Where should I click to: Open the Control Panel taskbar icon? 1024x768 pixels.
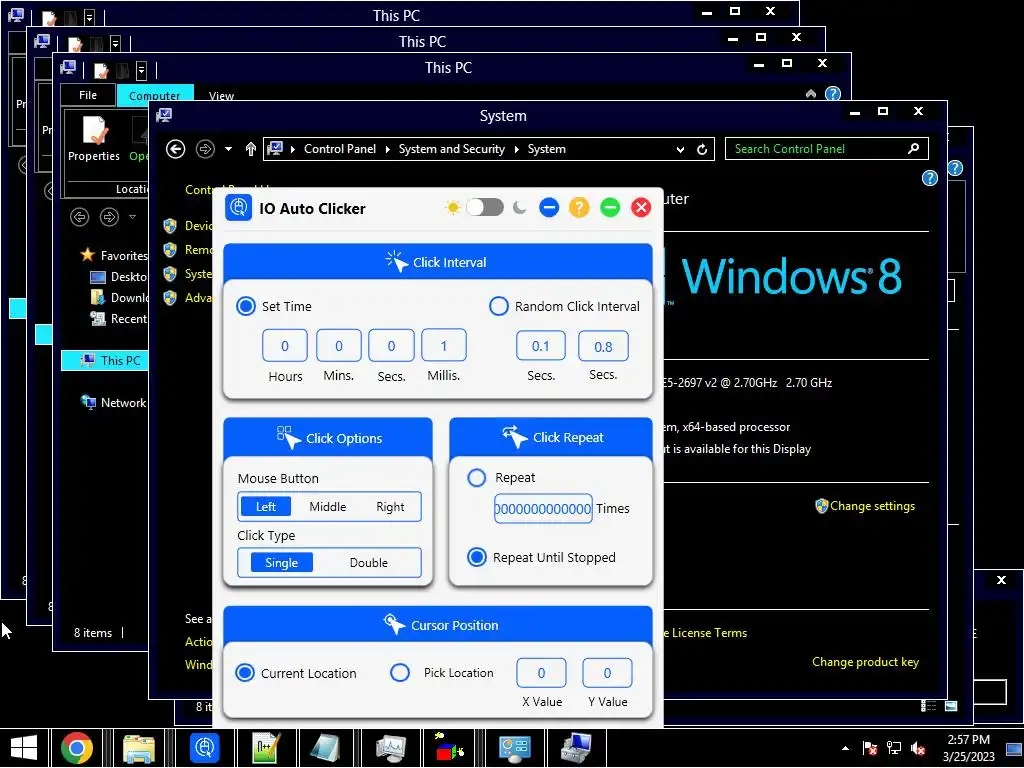(515, 748)
